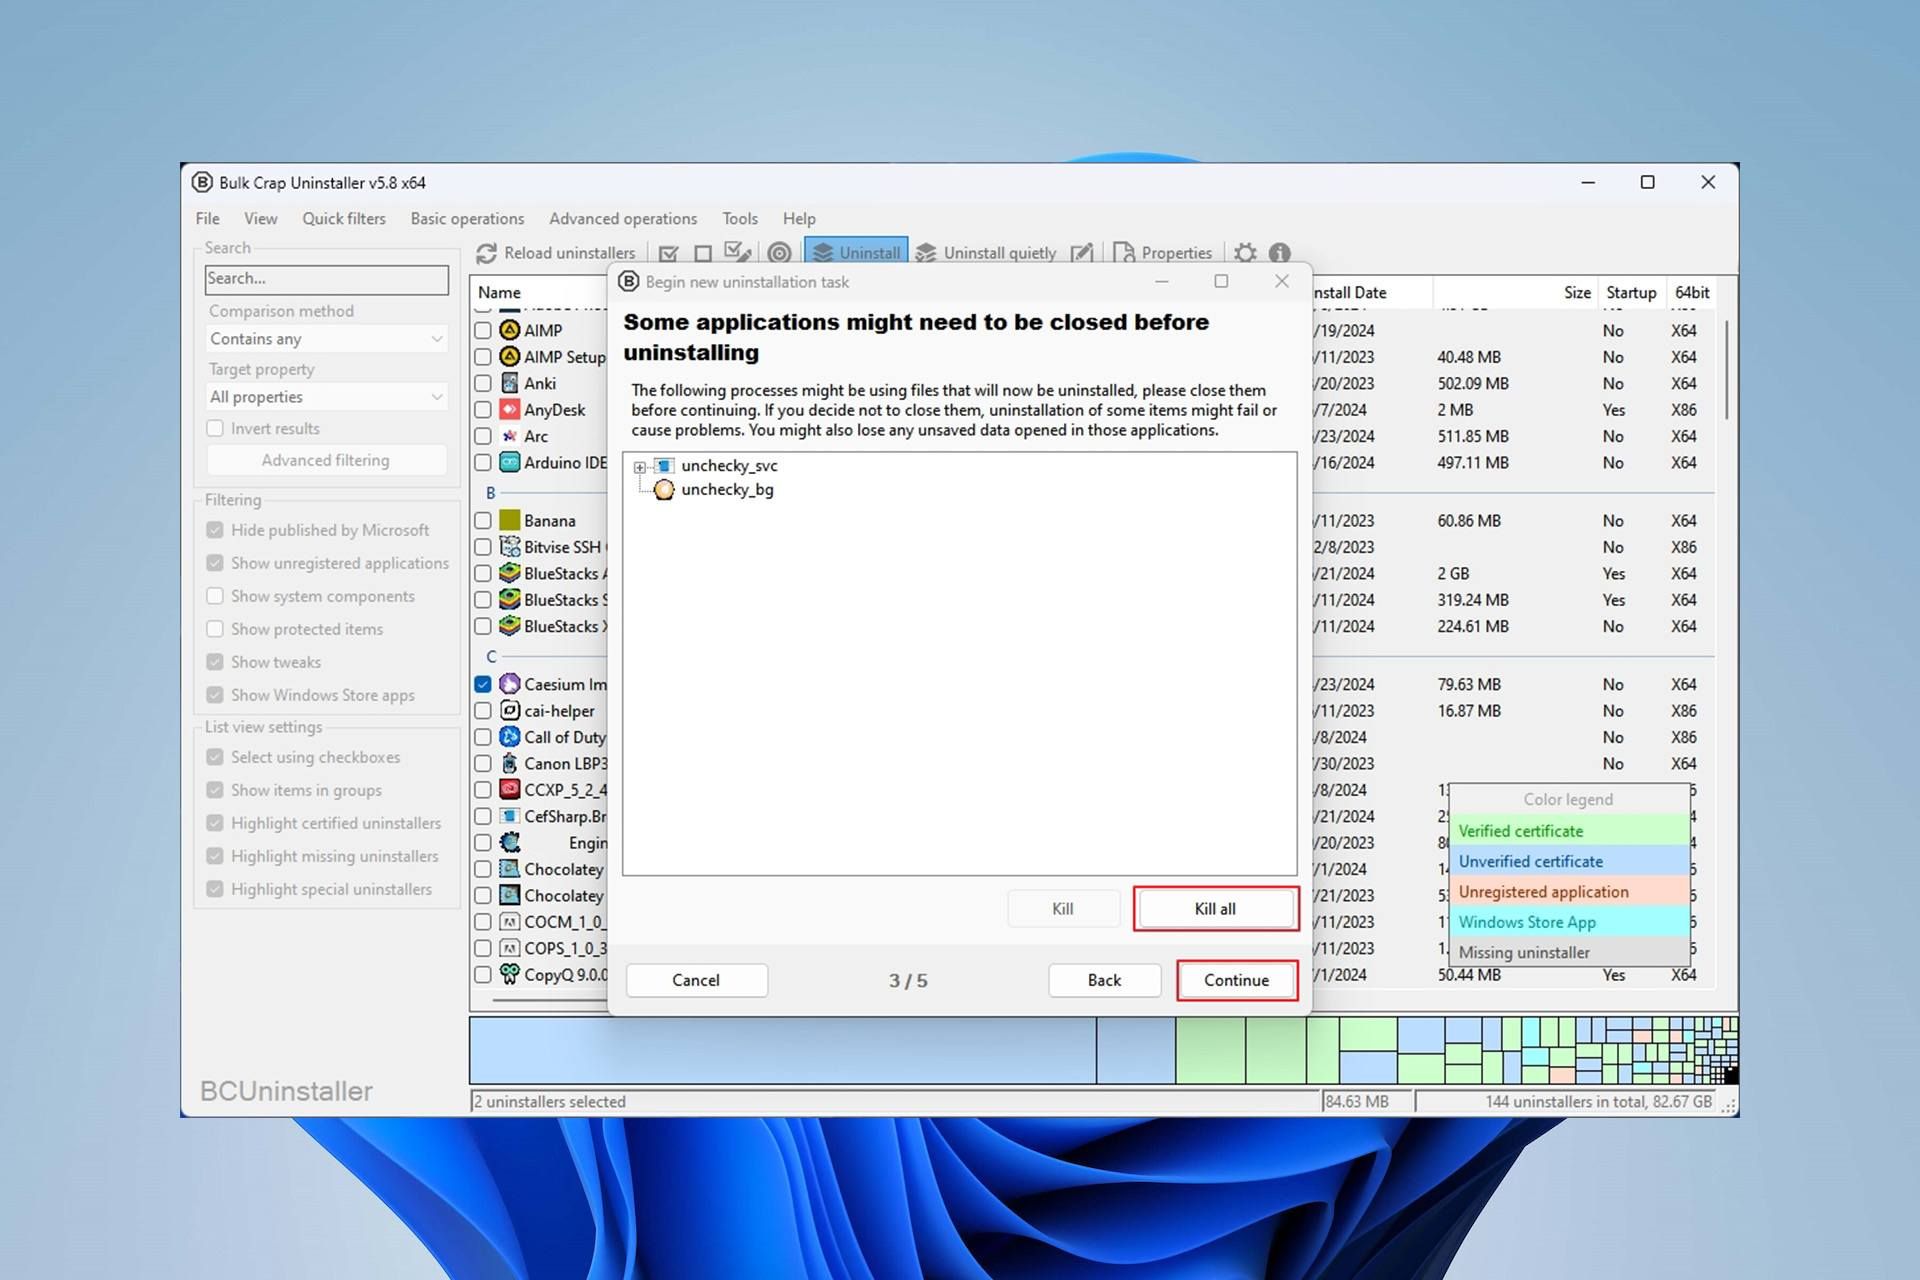This screenshot has width=1920, height=1280.
Task: Toggle Hide published by Microsoft checkbox
Action: pos(215,530)
